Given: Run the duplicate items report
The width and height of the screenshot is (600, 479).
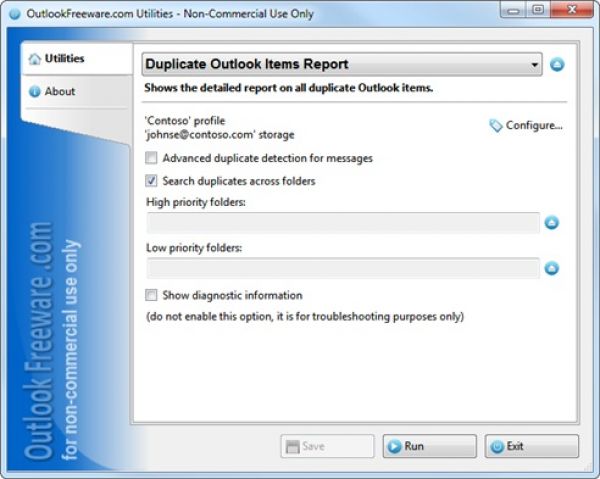Looking at the screenshot, I should point(430,446).
